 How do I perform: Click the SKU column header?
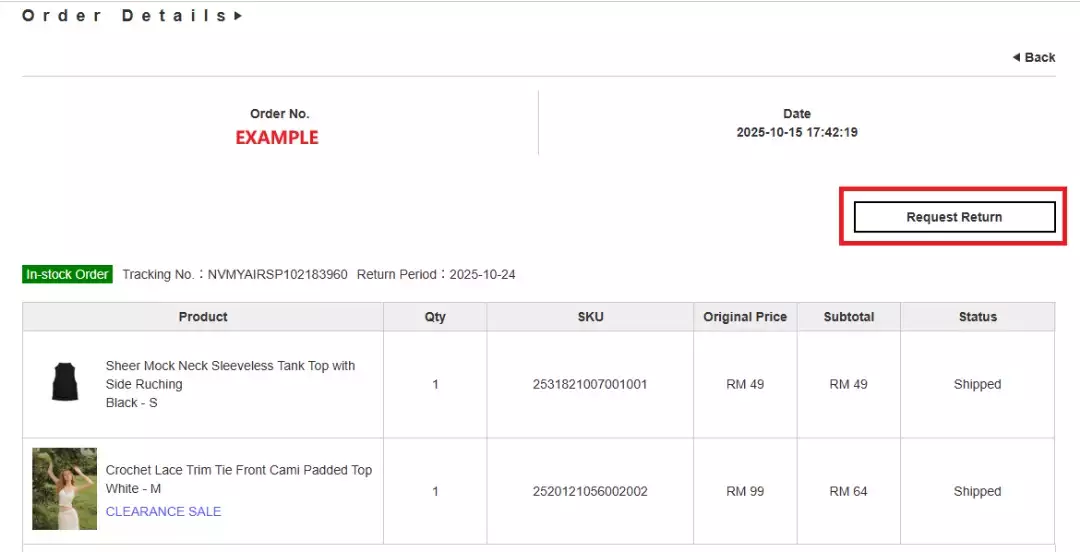click(x=590, y=317)
